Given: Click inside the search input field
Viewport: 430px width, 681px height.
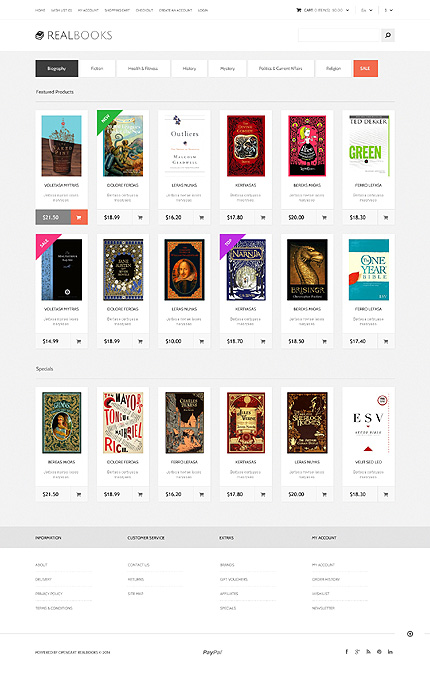Looking at the screenshot, I should click(339, 35).
